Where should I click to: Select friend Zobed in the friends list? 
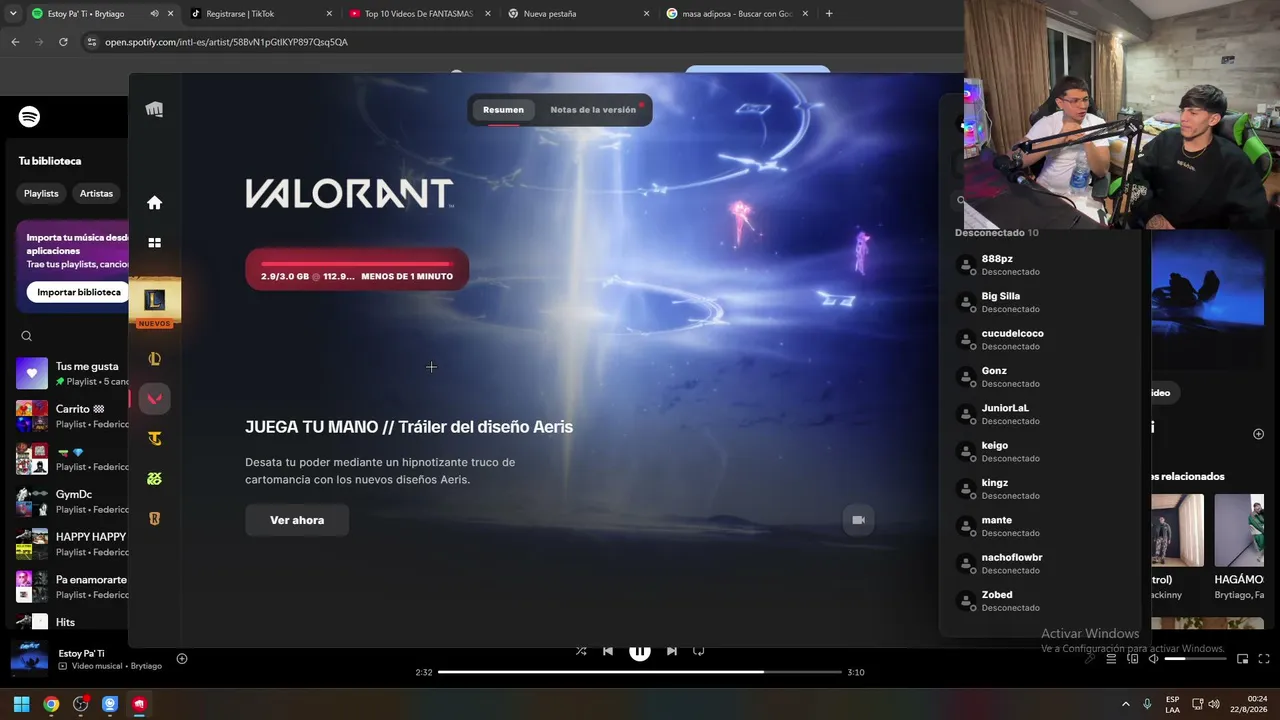point(1040,601)
